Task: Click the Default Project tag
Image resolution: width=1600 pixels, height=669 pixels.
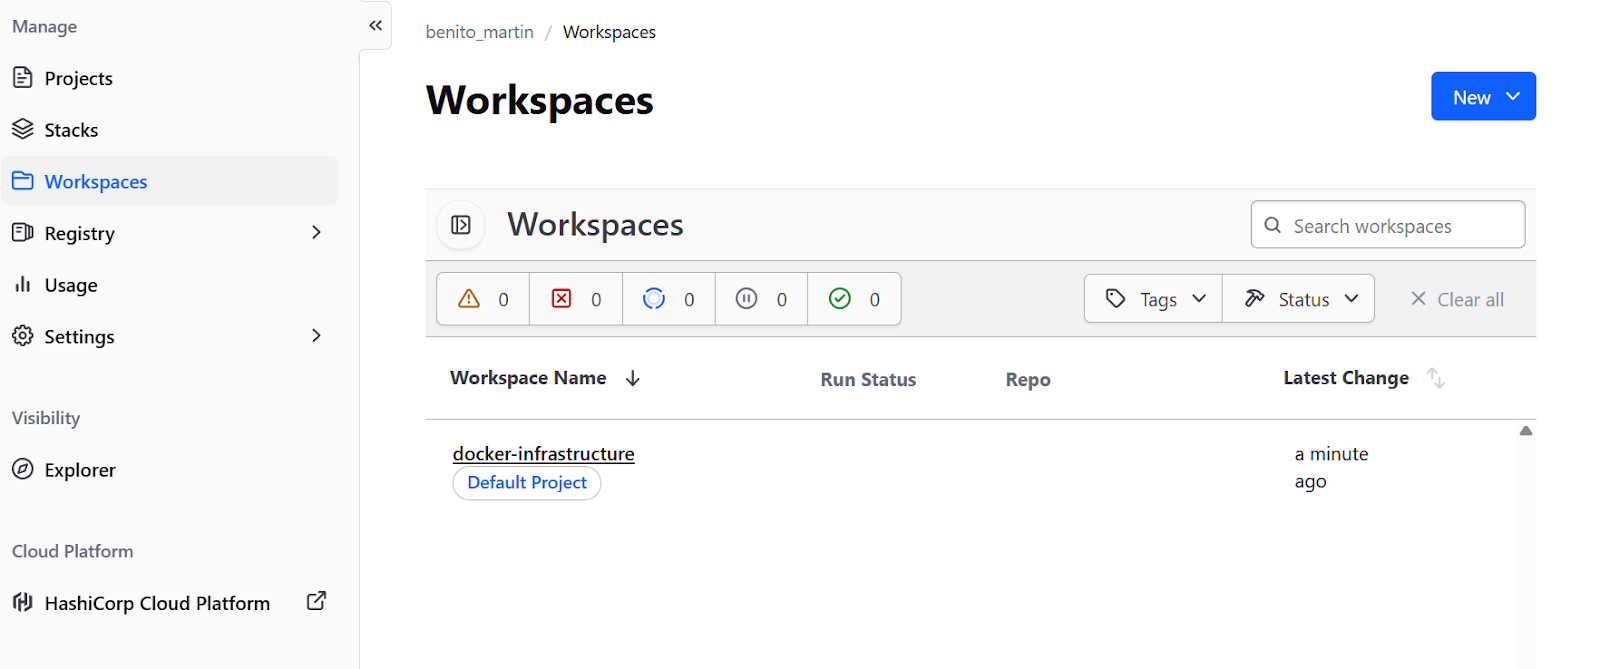Action: tap(527, 483)
